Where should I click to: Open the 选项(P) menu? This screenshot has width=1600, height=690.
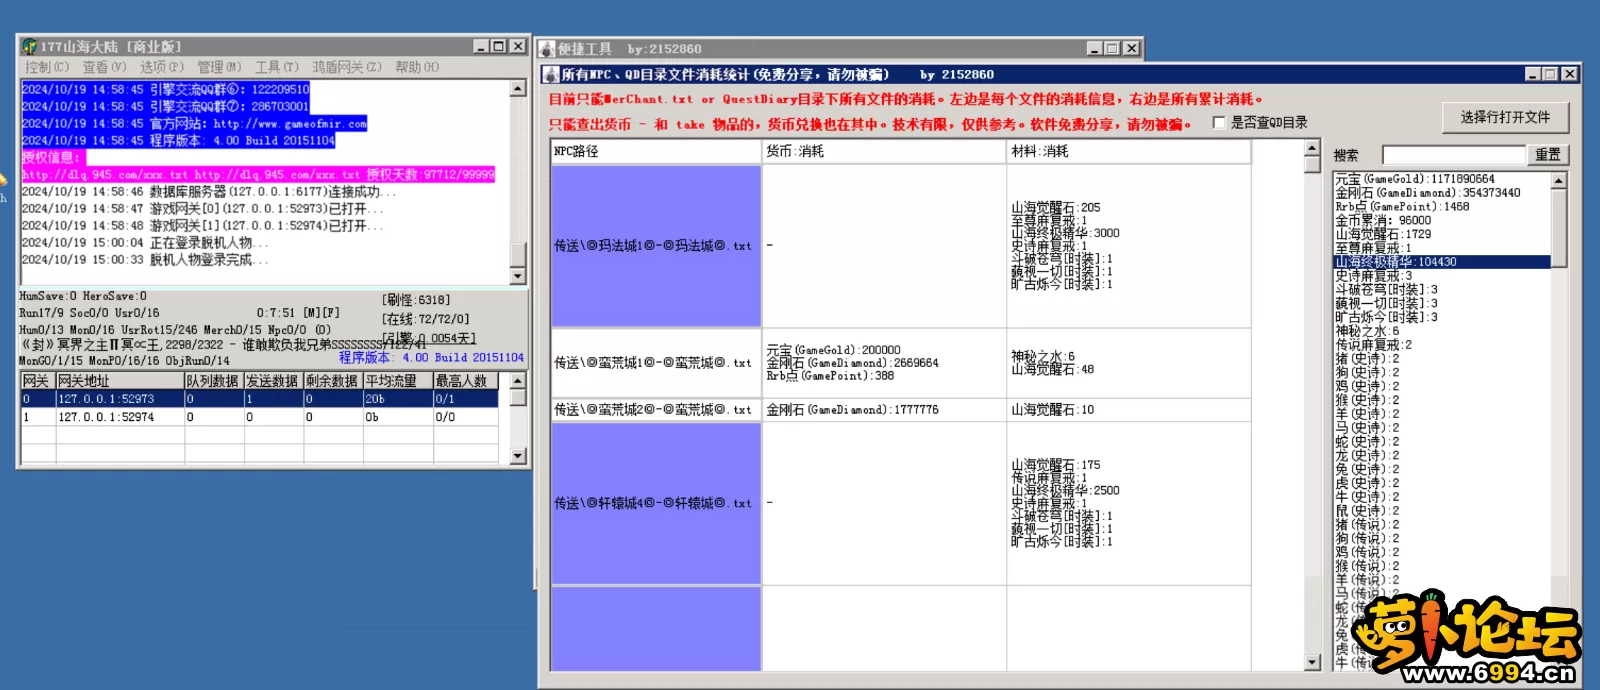coord(162,67)
